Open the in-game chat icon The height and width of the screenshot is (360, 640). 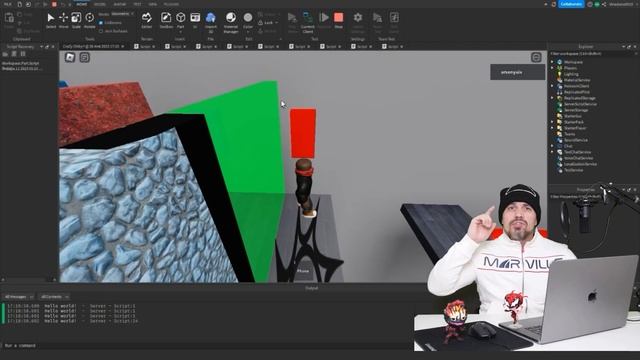(x=84, y=57)
